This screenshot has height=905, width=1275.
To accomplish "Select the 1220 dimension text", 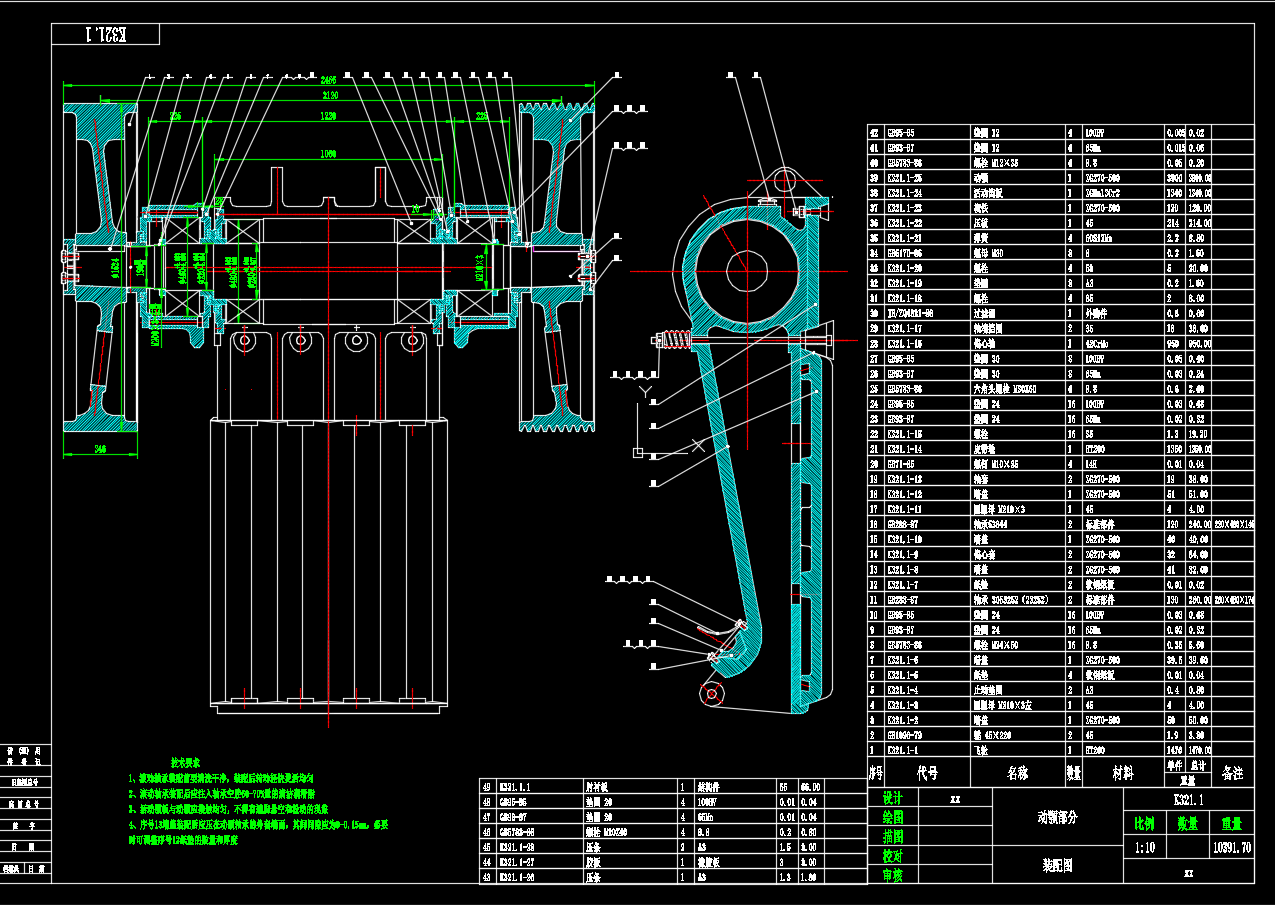I will [328, 117].
